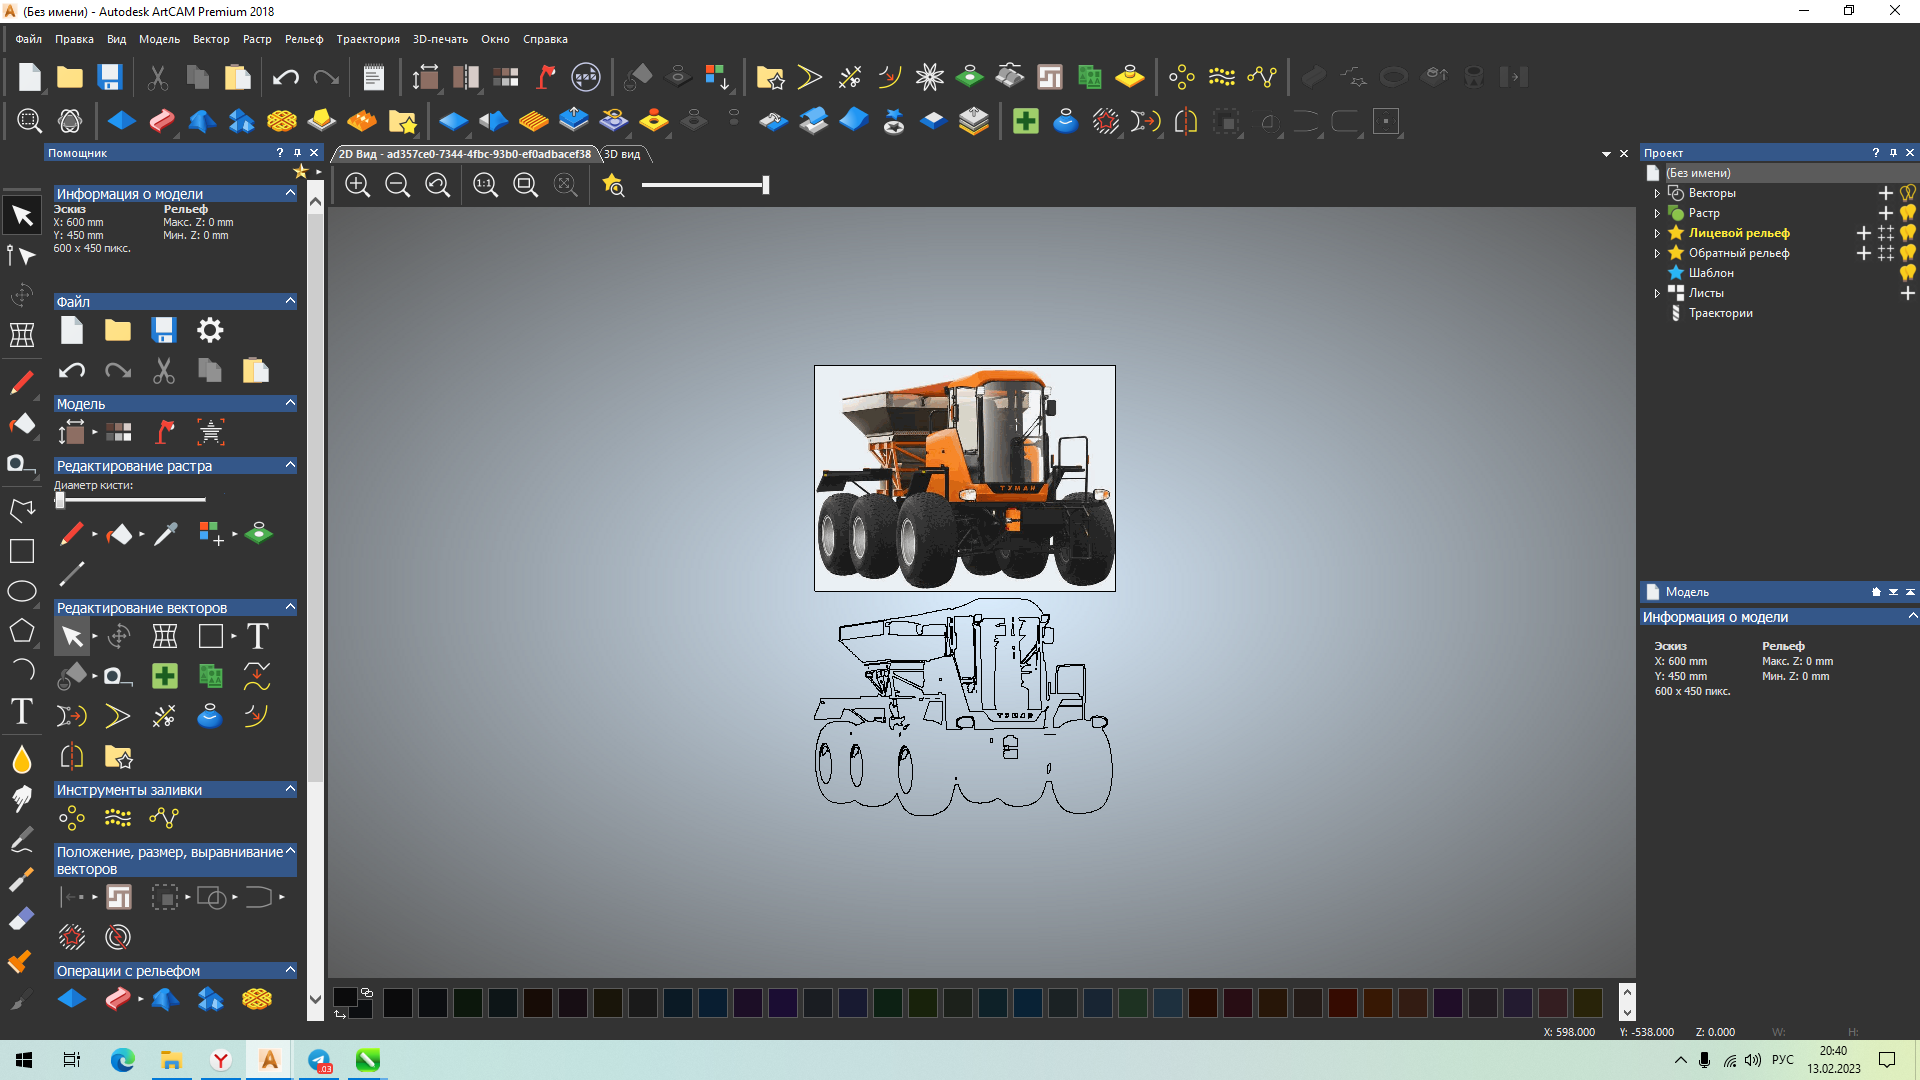This screenshot has width=1920, height=1080.
Task: Expand Векторы tree node
Action: pos(1657,194)
